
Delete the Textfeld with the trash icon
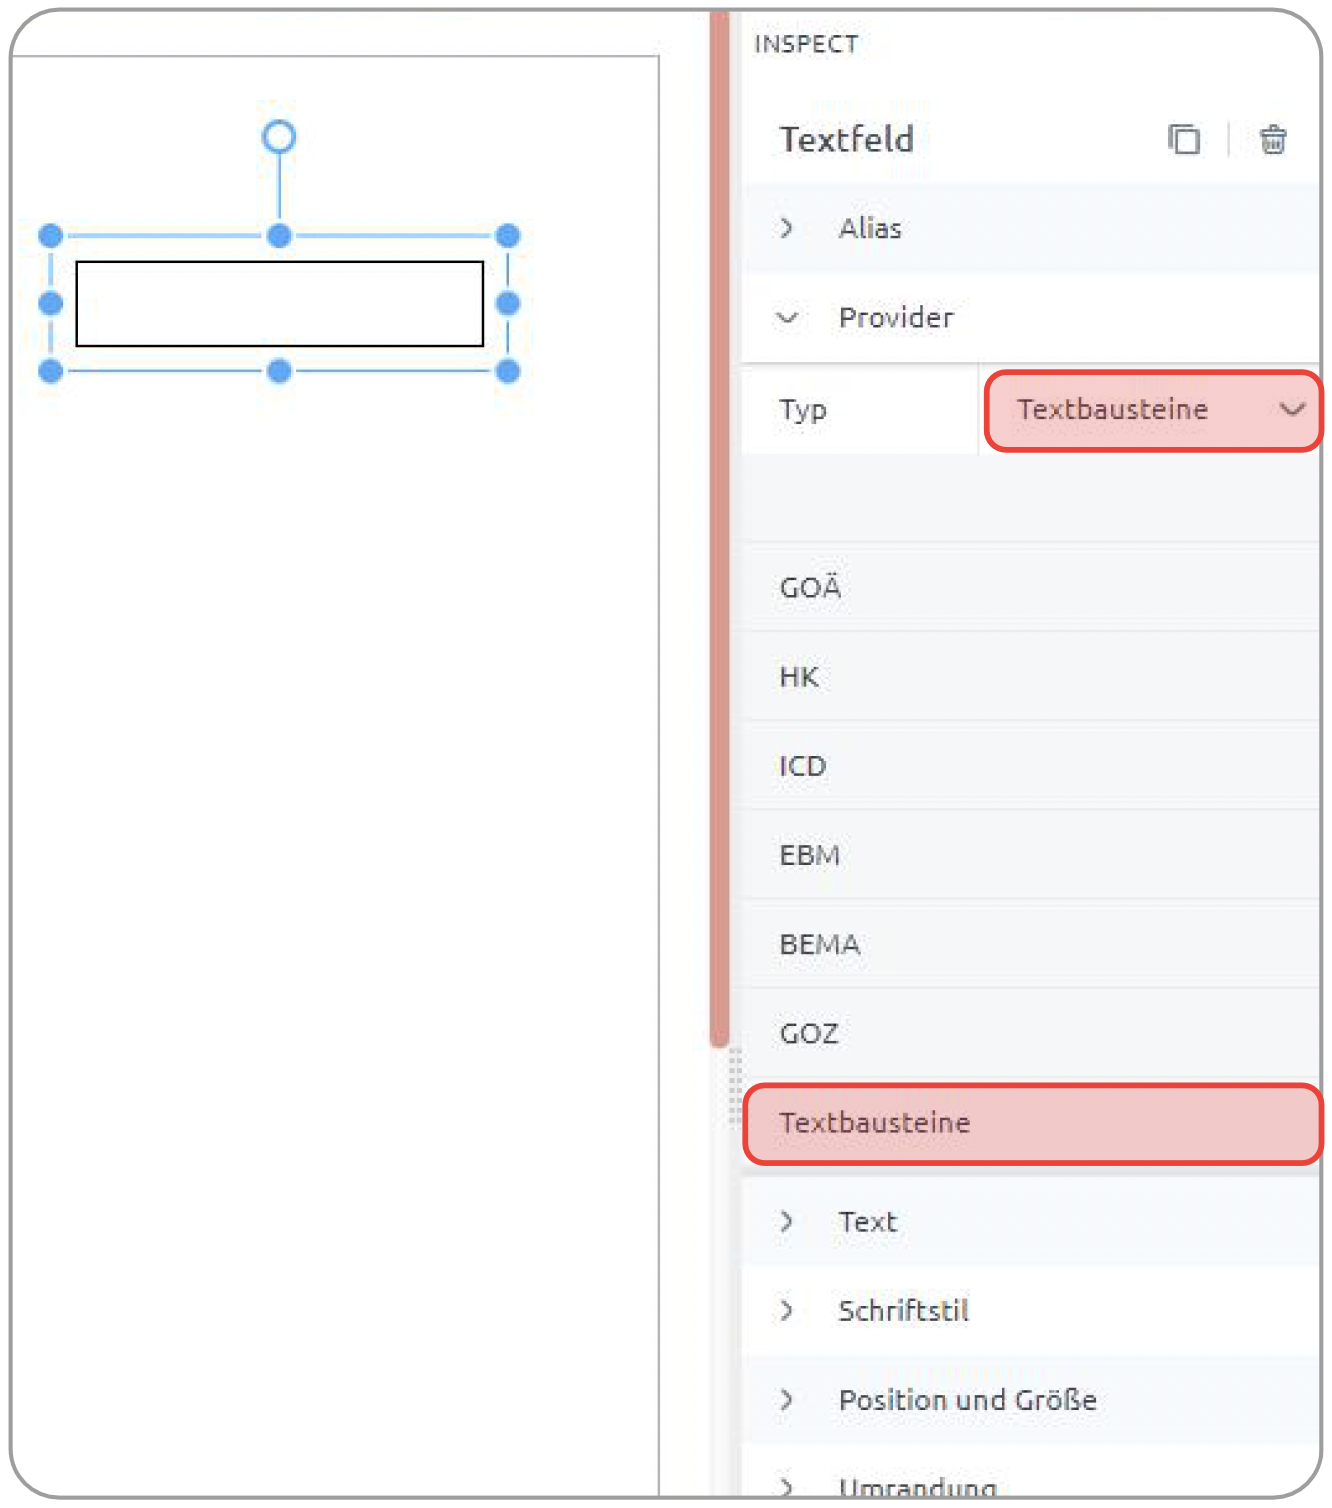1272,139
